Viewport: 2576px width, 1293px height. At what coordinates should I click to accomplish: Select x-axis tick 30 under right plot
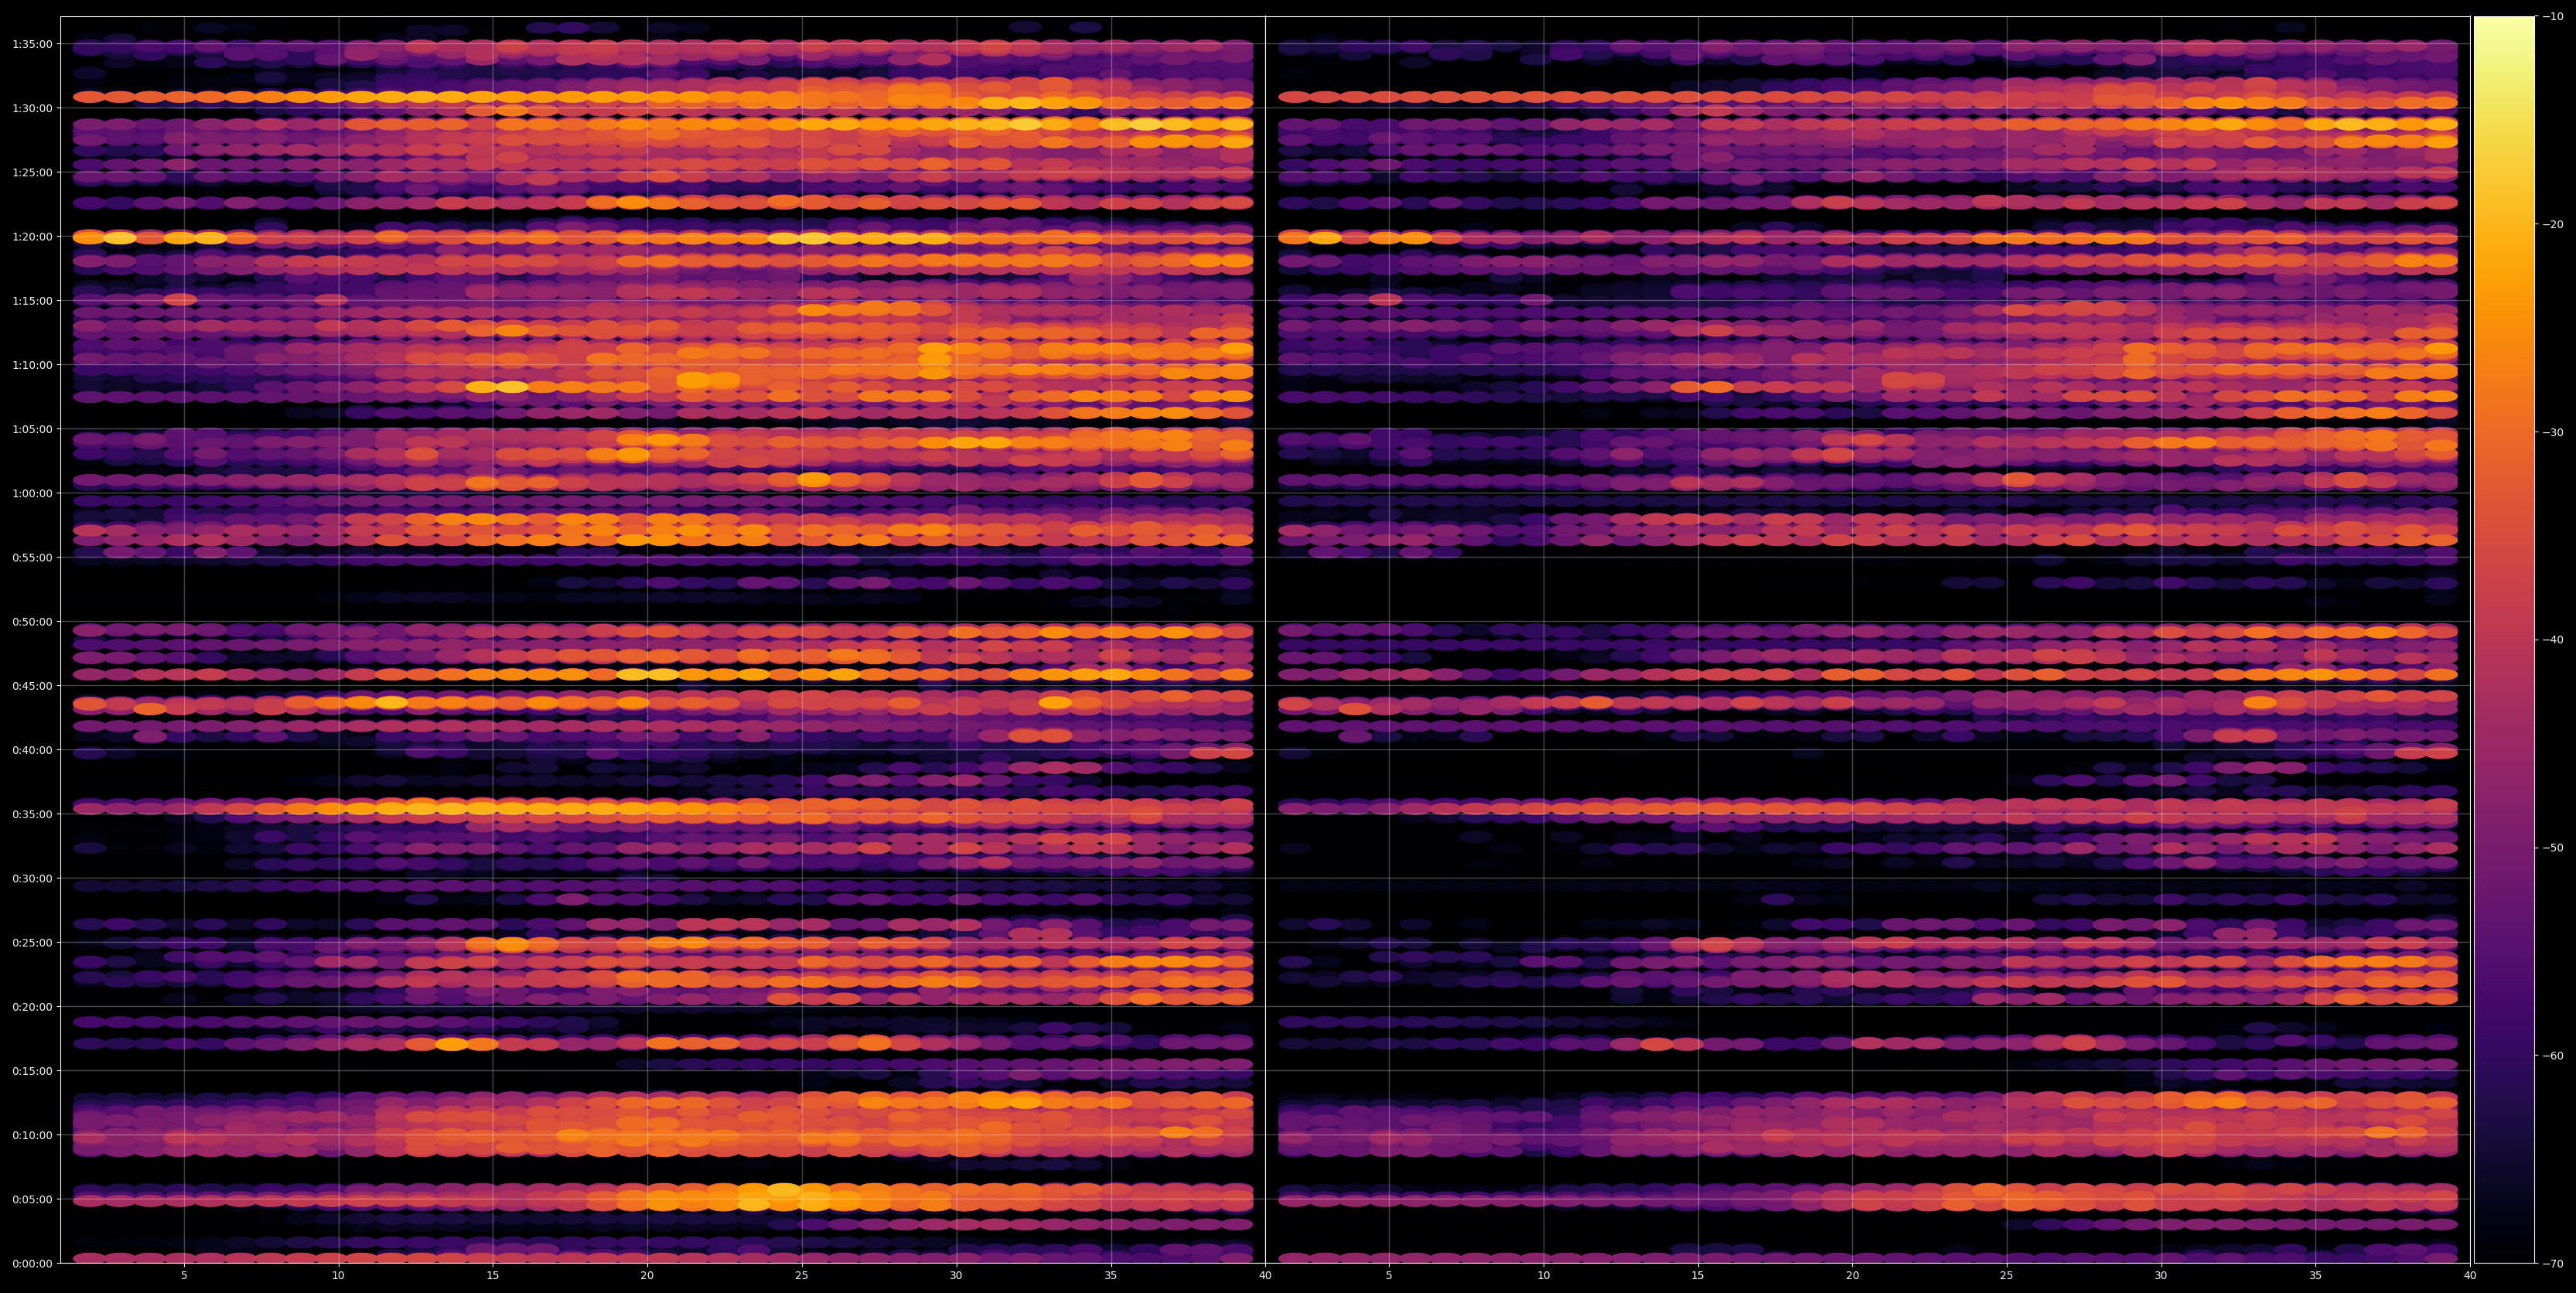tap(2161, 1275)
